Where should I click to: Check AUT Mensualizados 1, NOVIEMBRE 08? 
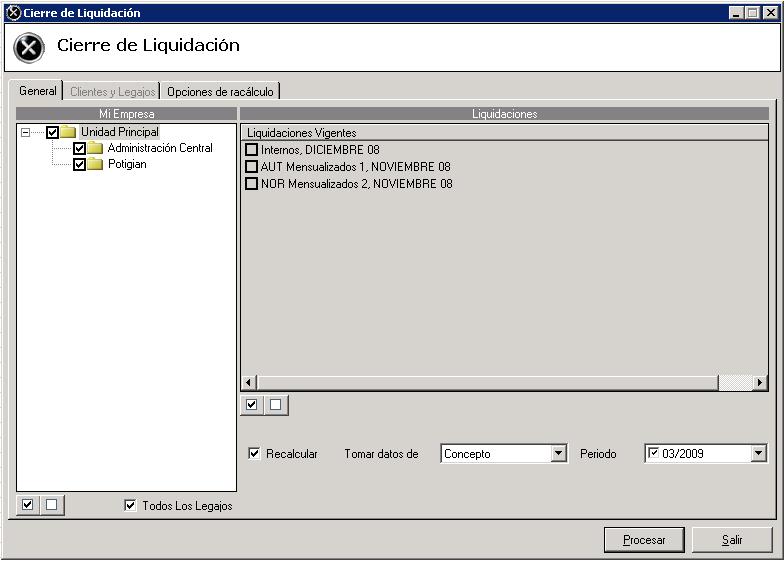(252, 167)
